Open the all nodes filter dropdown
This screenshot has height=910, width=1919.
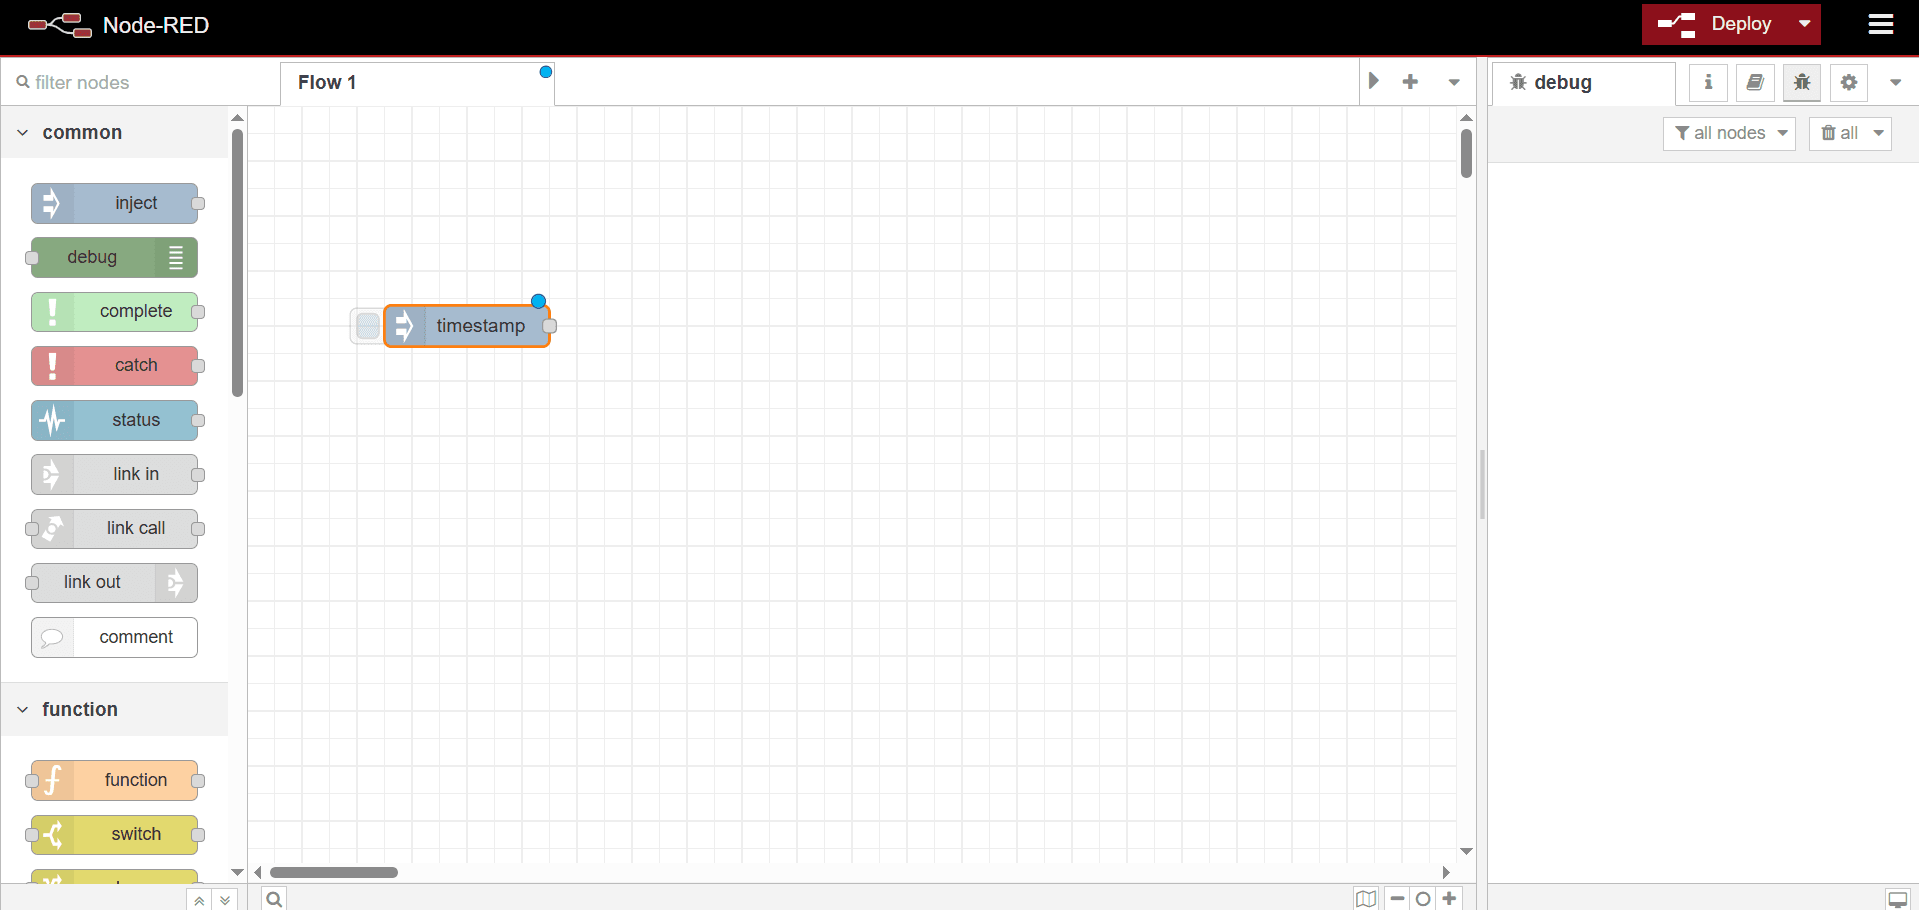[x=1730, y=133]
